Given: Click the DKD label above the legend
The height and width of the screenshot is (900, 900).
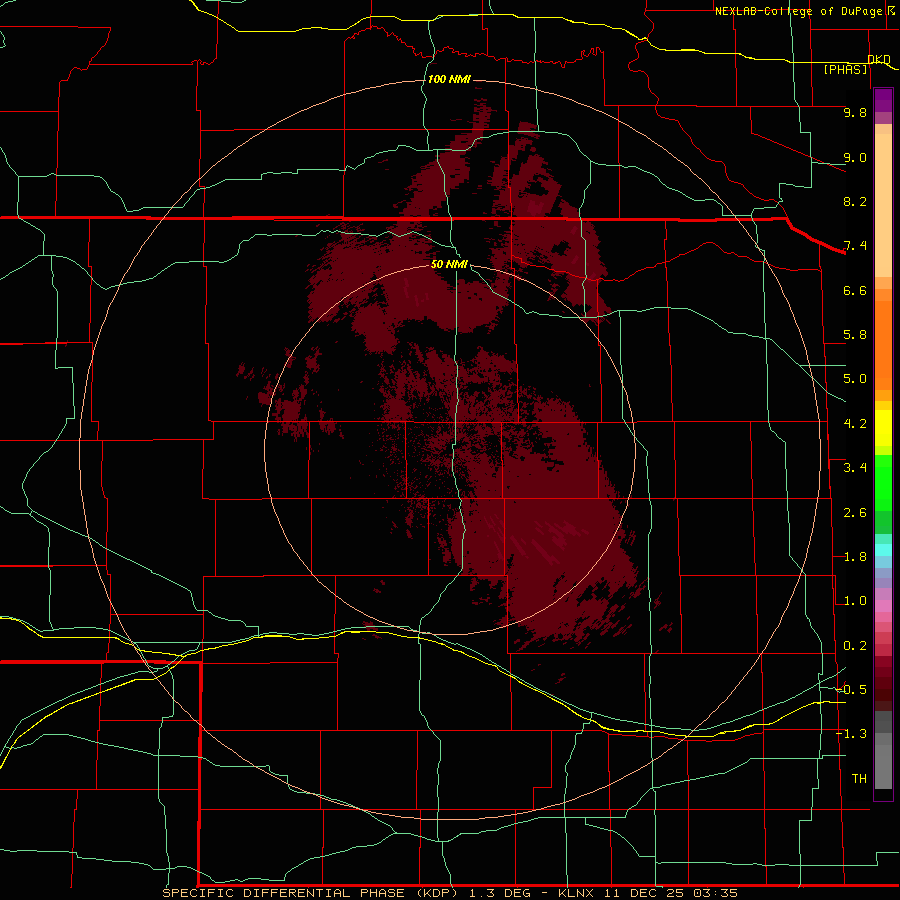Looking at the screenshot, I should pos(879,59).
